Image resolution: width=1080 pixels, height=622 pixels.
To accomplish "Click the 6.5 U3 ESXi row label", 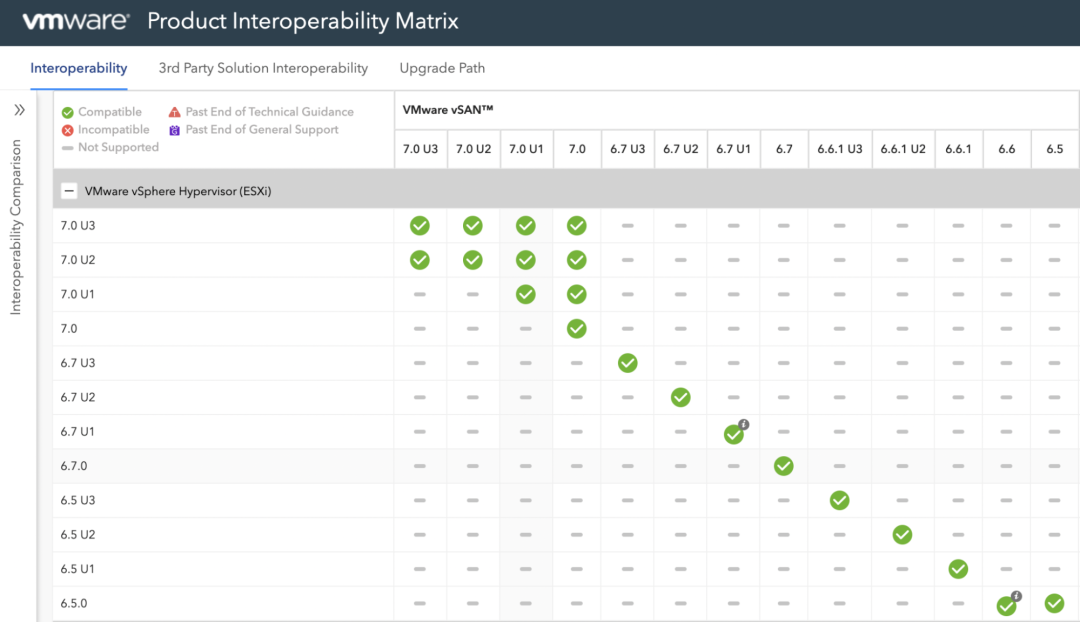I will pos(78,501).
